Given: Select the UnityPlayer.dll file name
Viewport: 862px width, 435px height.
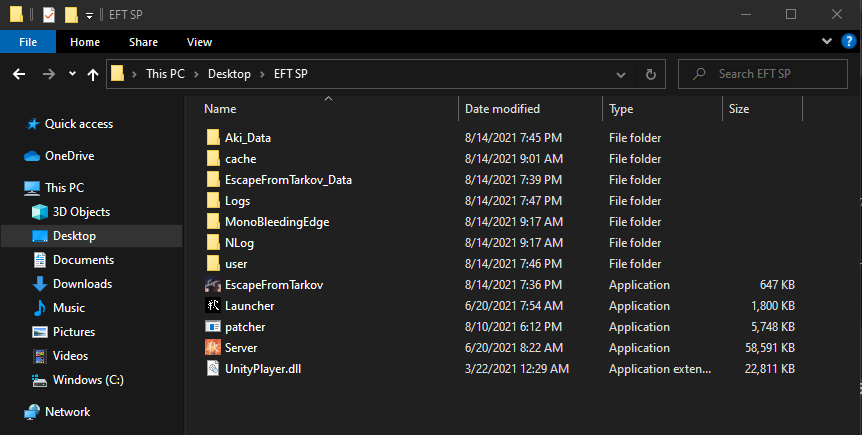Looking at the screenshot, I should (263, 369).
